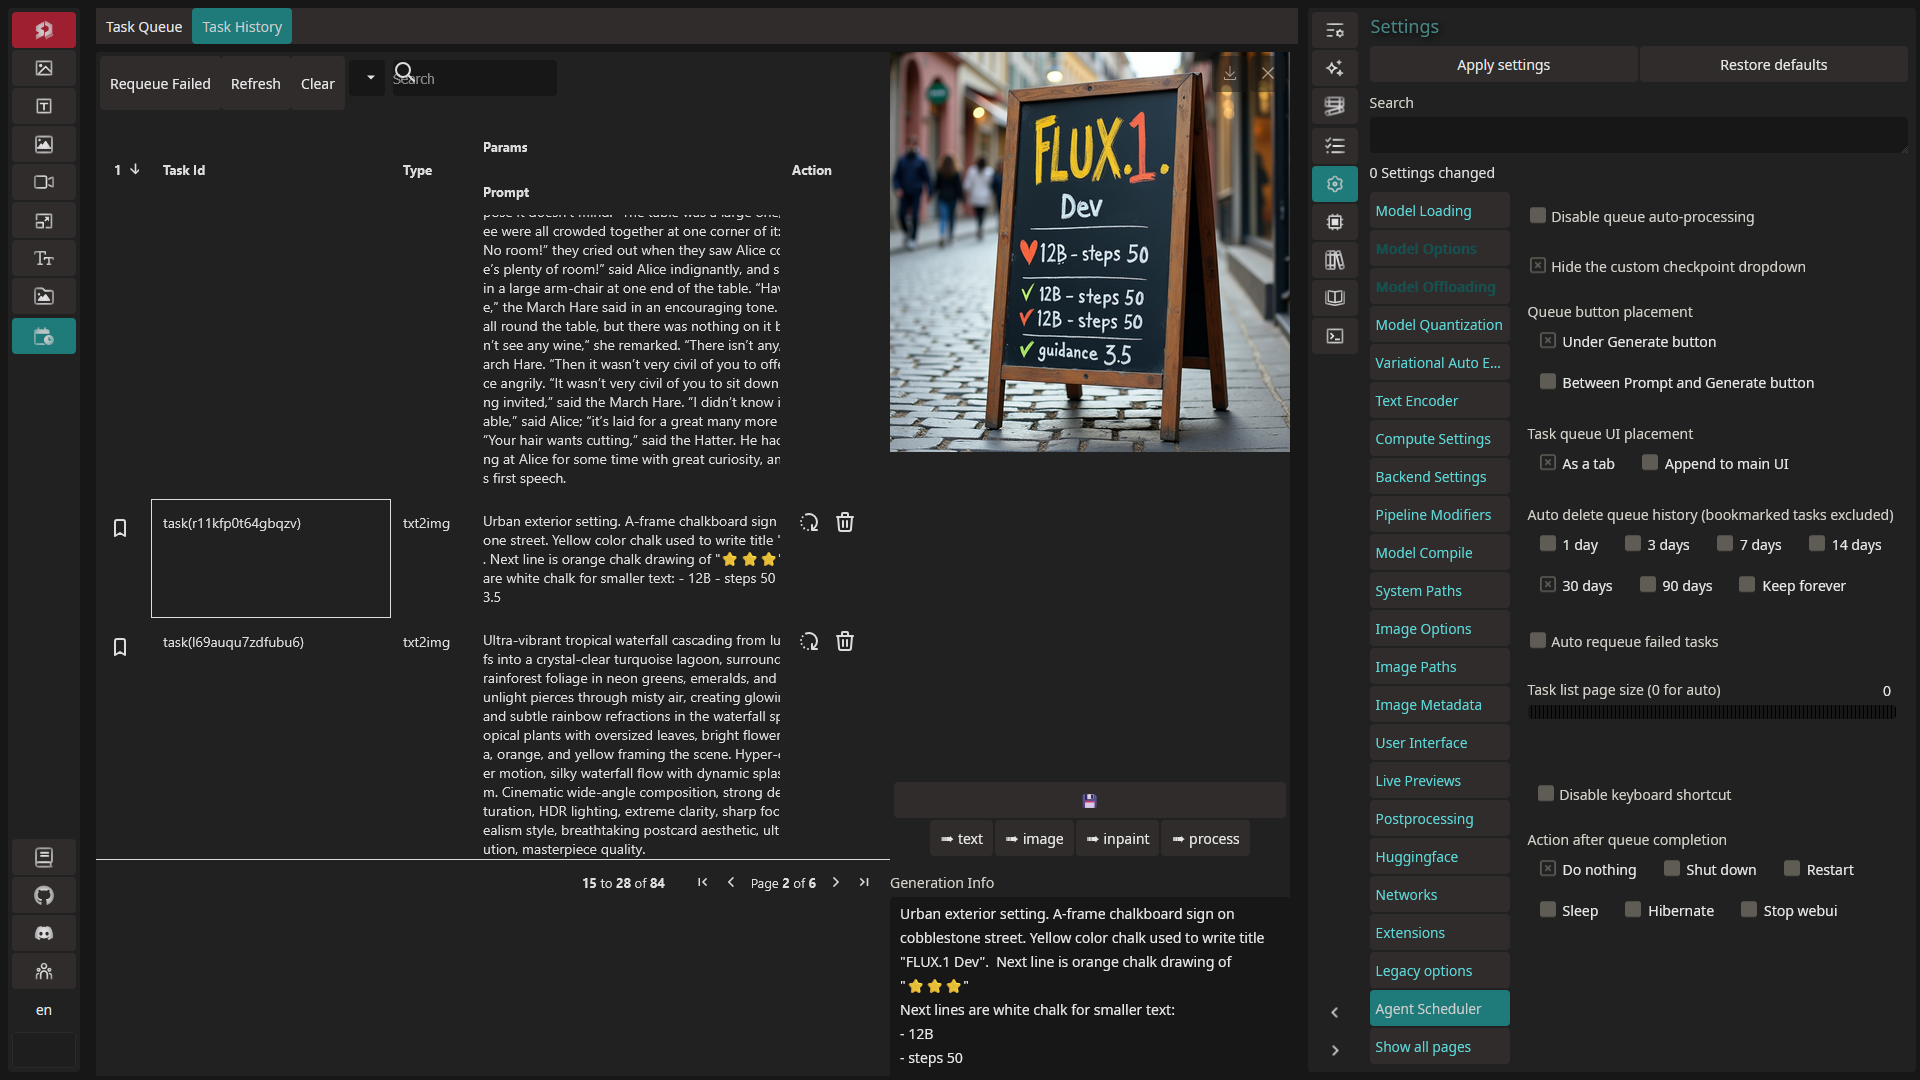This screenshot has height=1080, width=1920.
Task: Adjust the Task list page size slider
Action: pyautogui.click(x=1711, y=712)
